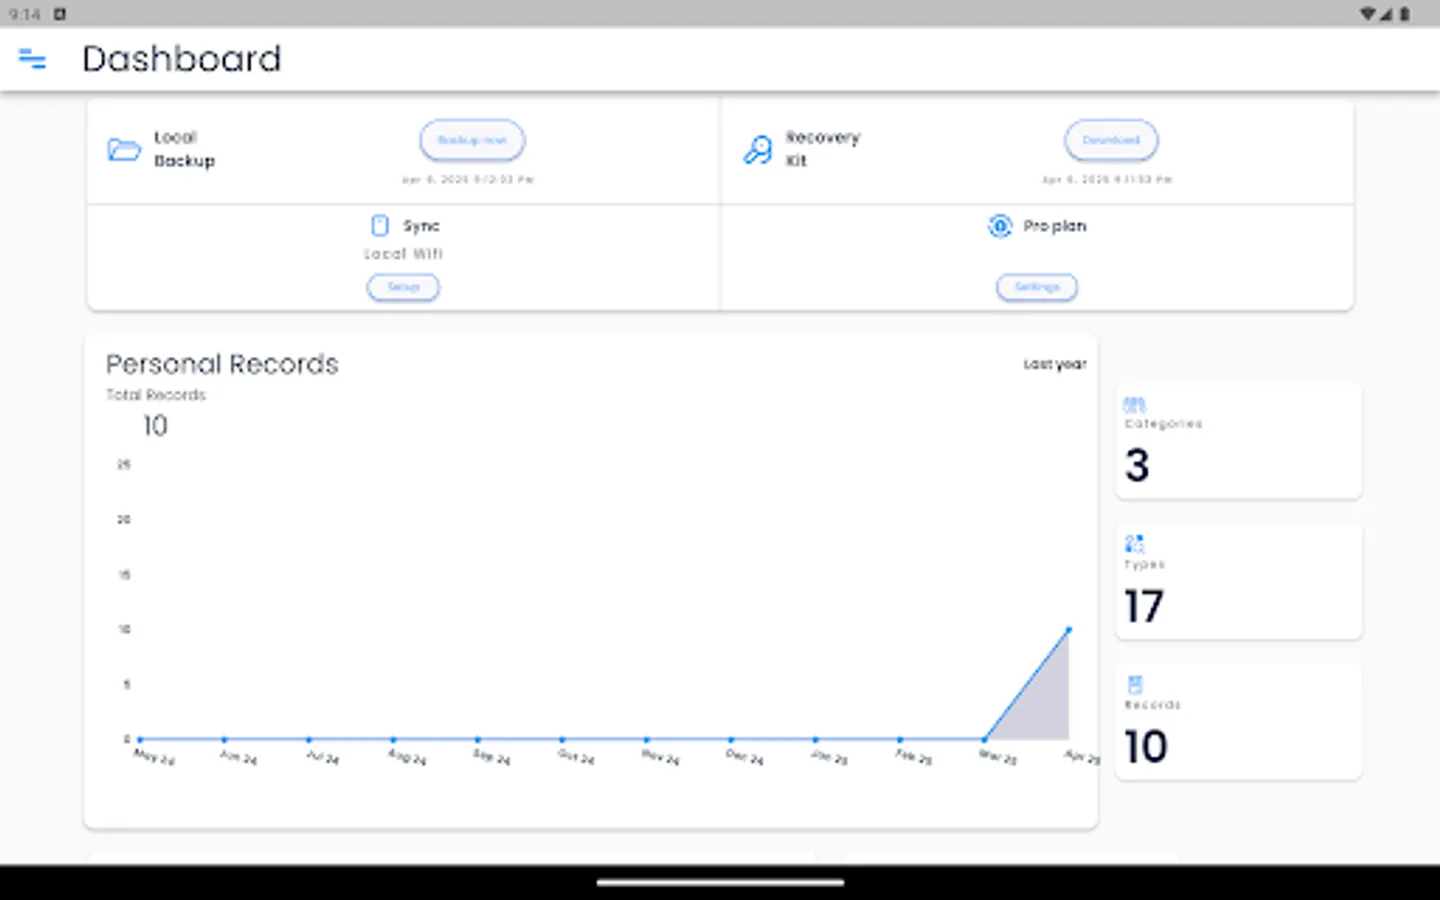The height and width of the screenshot is (900, 1440).
Task: Select the Dec 24 chart data point
Action: click(x=731, y=739)
